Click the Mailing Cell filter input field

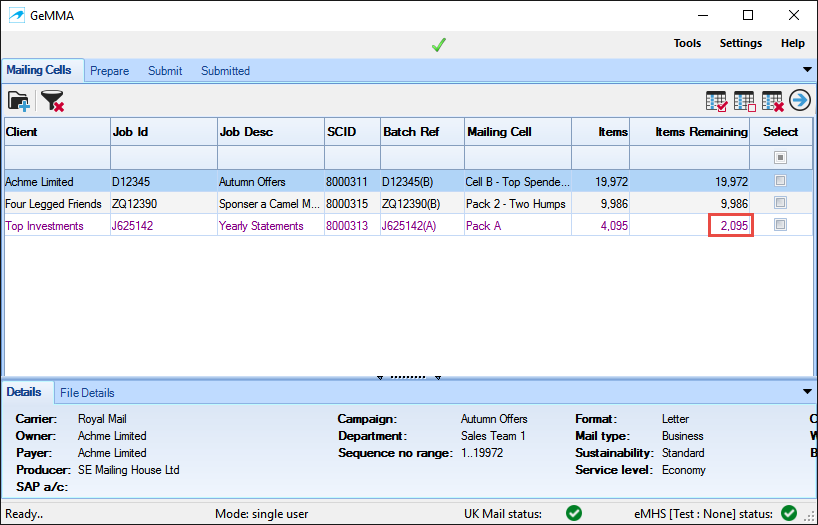(518, 157)
